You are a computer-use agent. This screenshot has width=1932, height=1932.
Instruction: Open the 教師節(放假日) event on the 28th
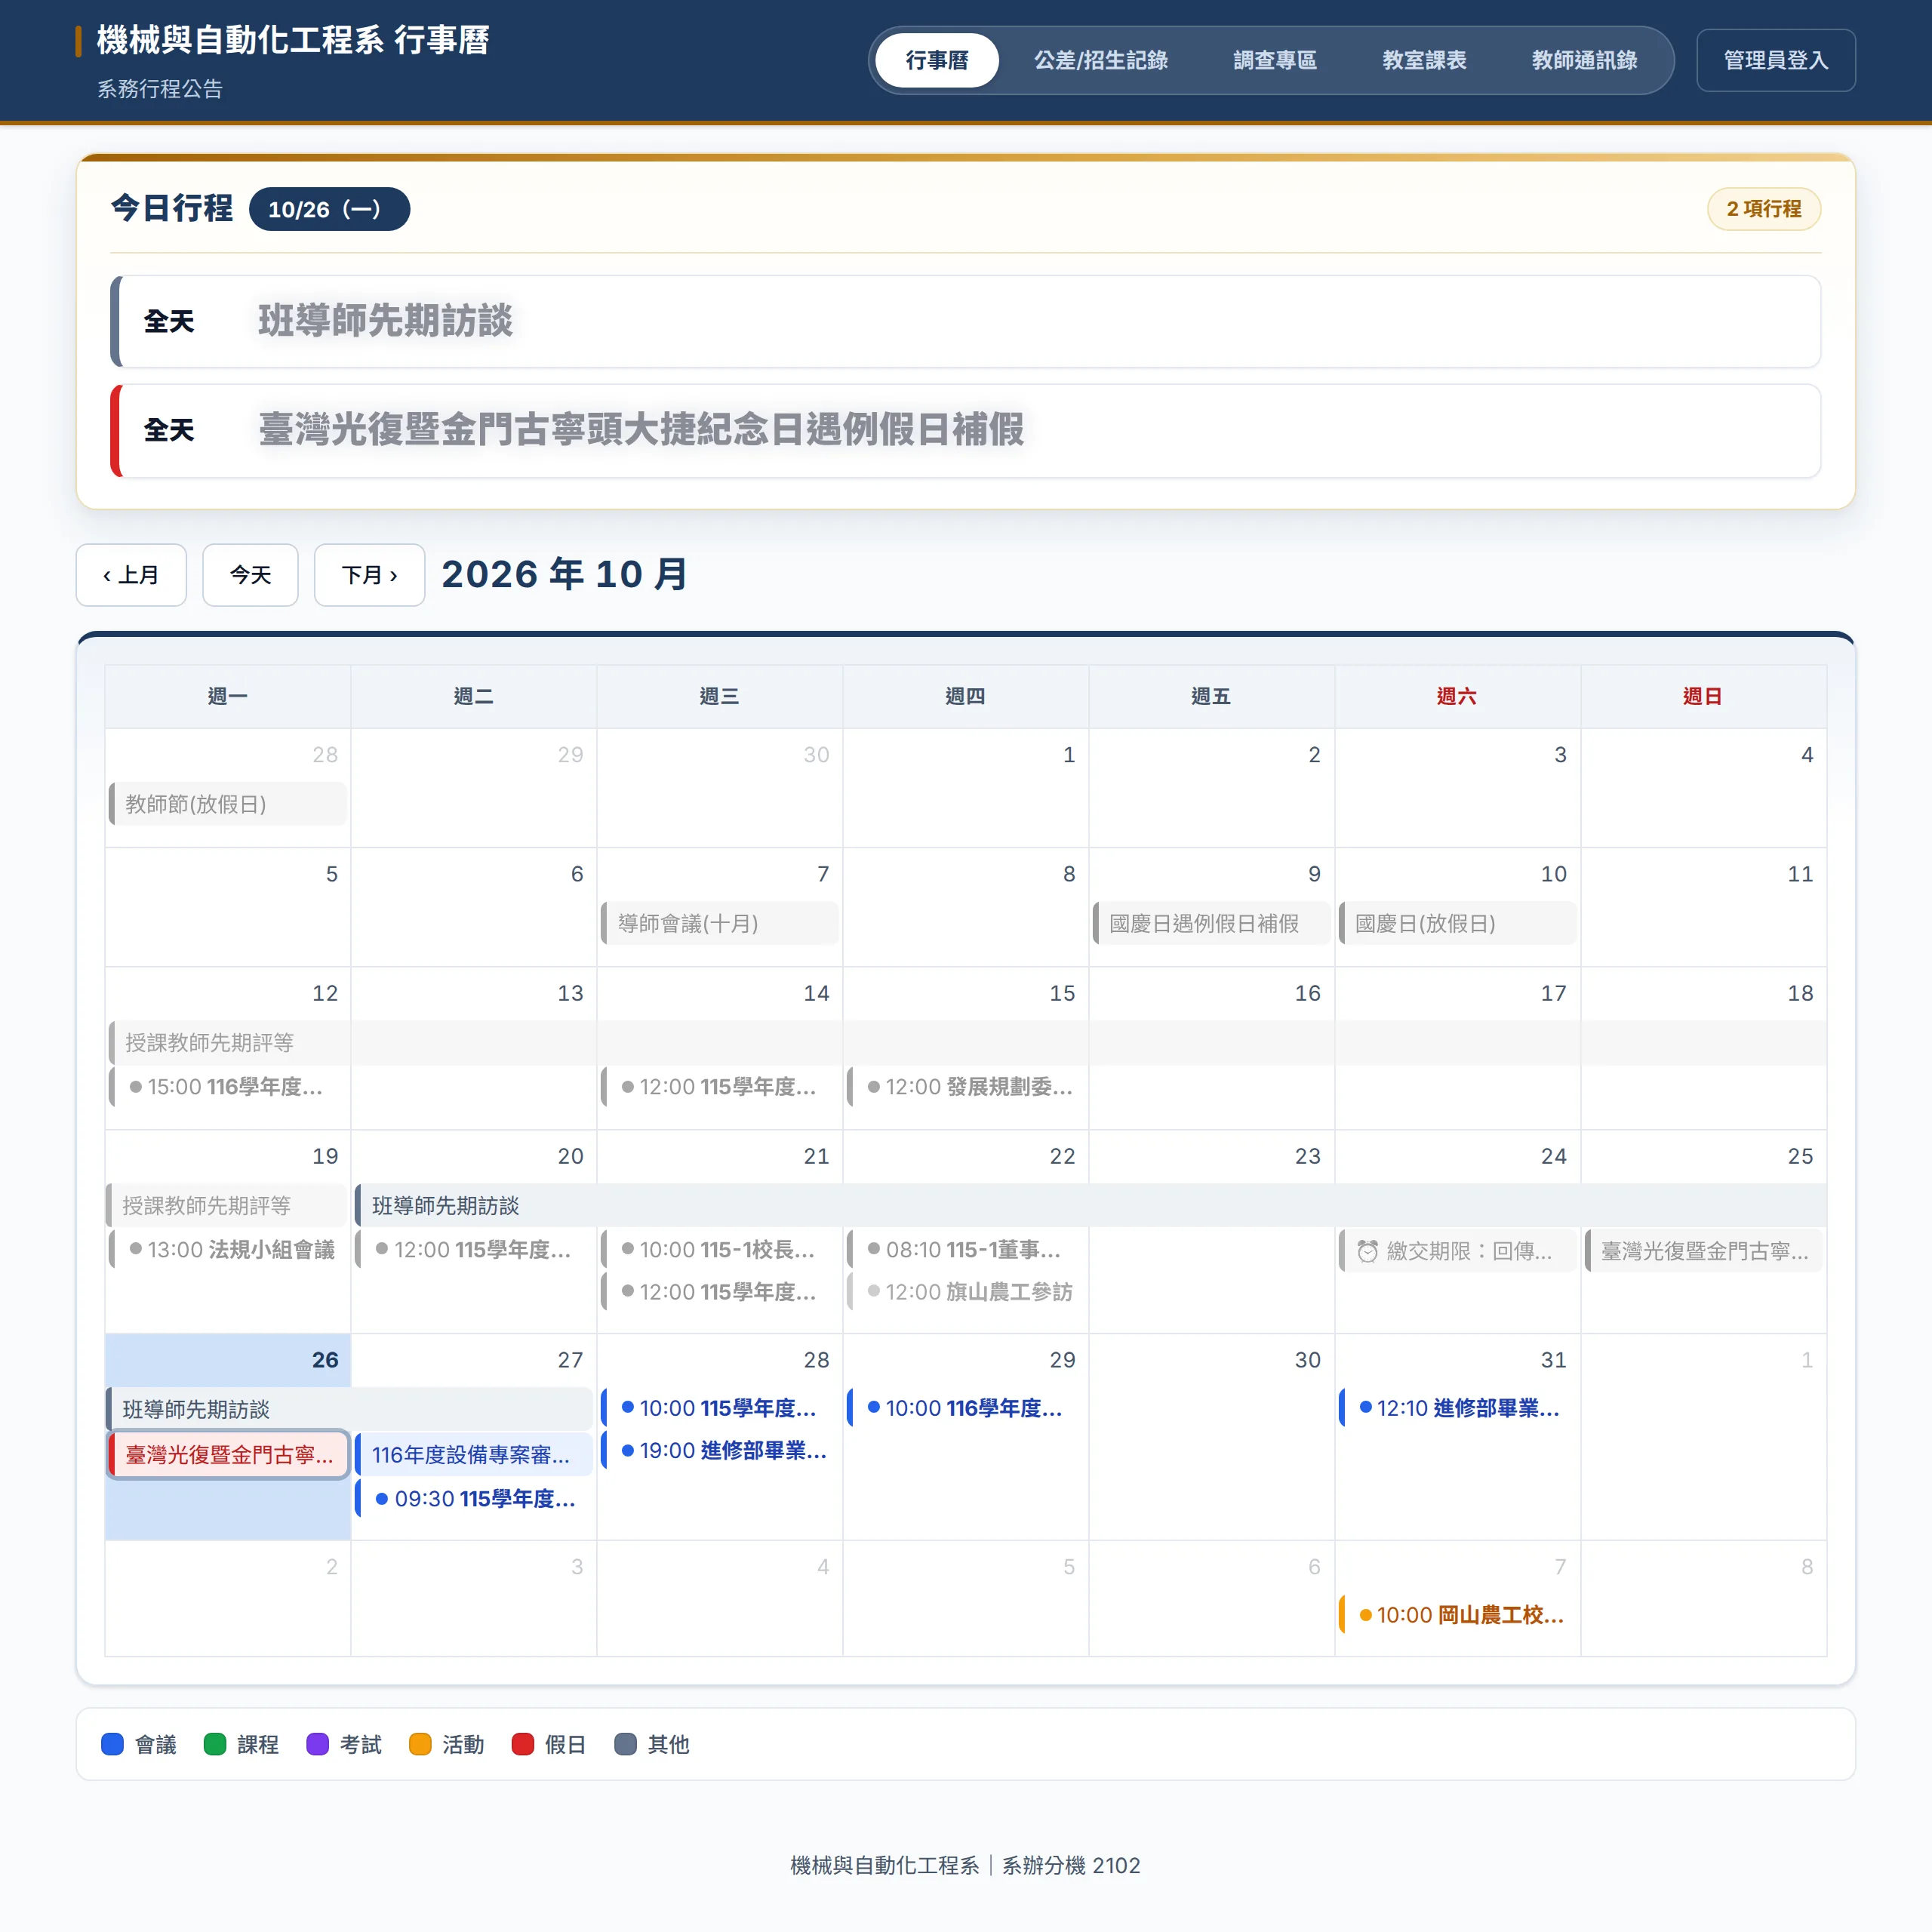click(228, 804)
